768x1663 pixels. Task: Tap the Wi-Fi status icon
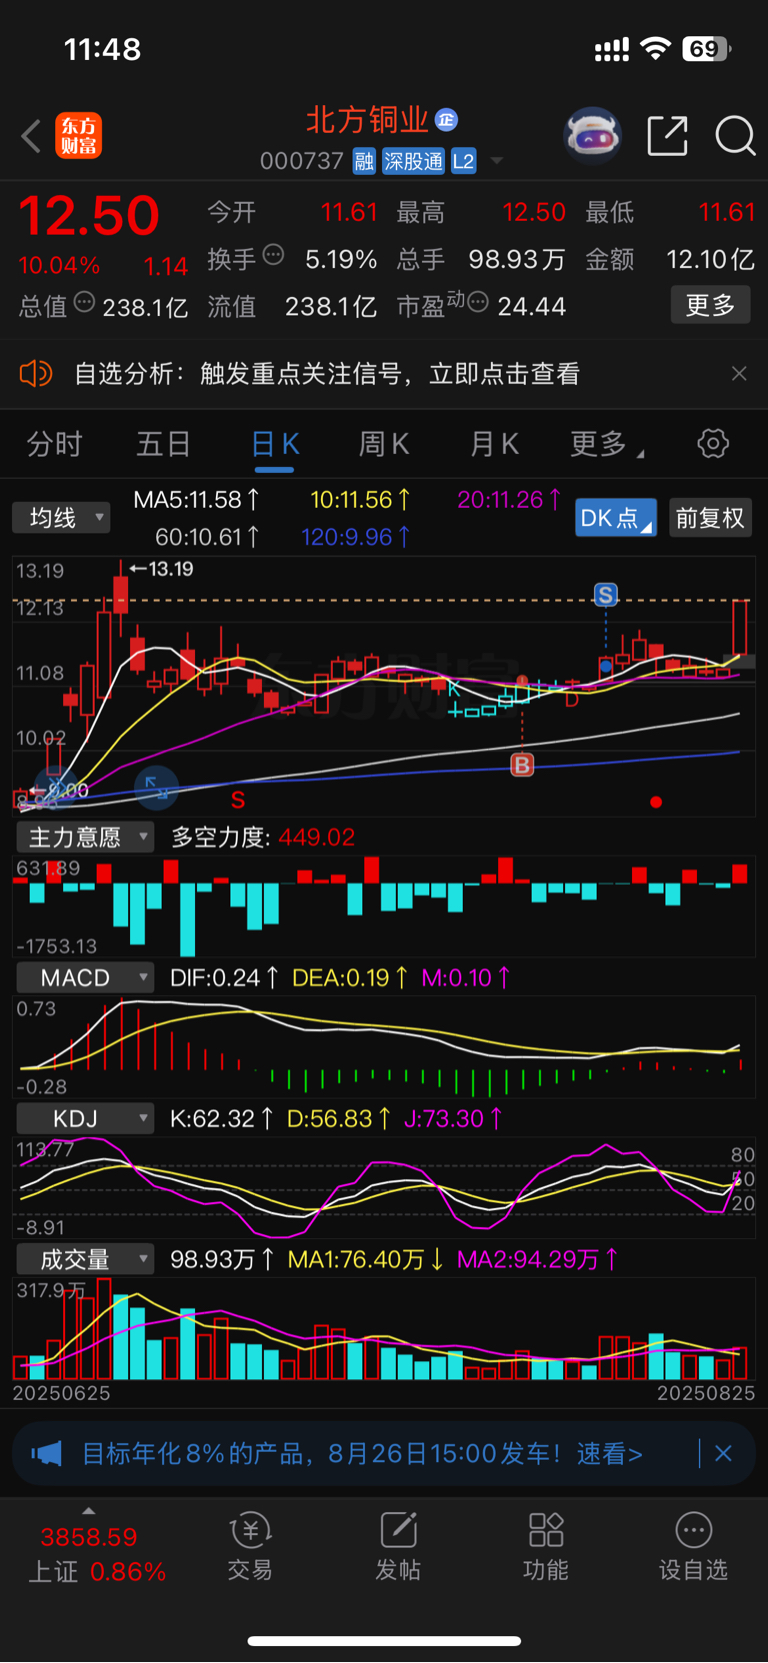point(655,49)
